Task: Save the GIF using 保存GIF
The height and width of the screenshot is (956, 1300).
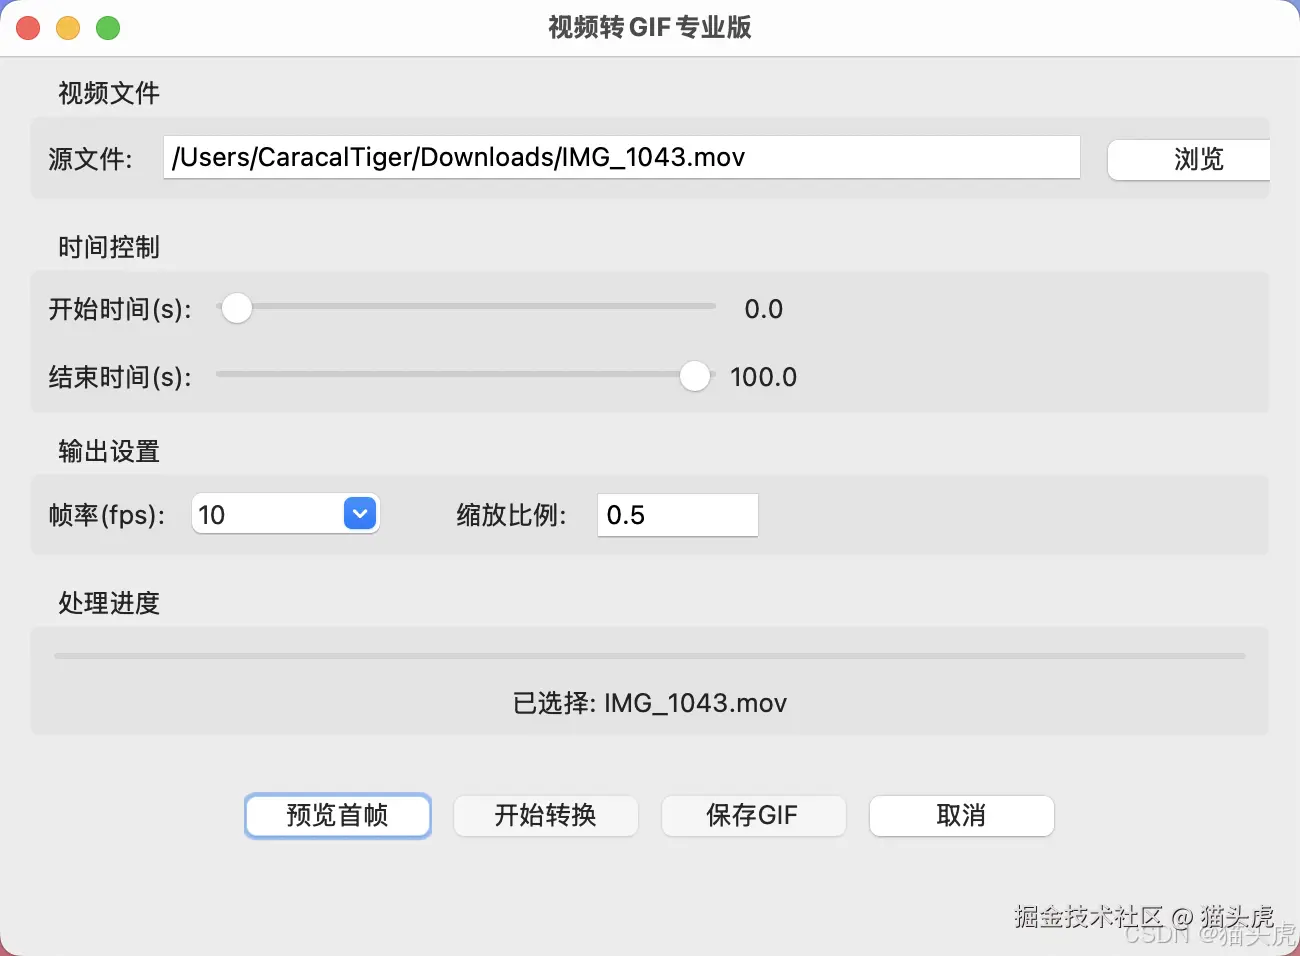Action: (753, 816)
